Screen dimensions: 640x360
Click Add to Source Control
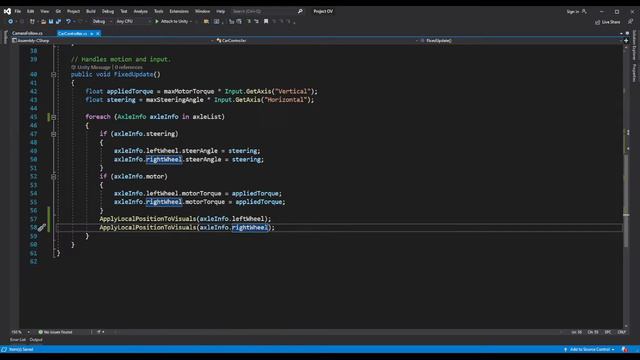tap(589, 350)
